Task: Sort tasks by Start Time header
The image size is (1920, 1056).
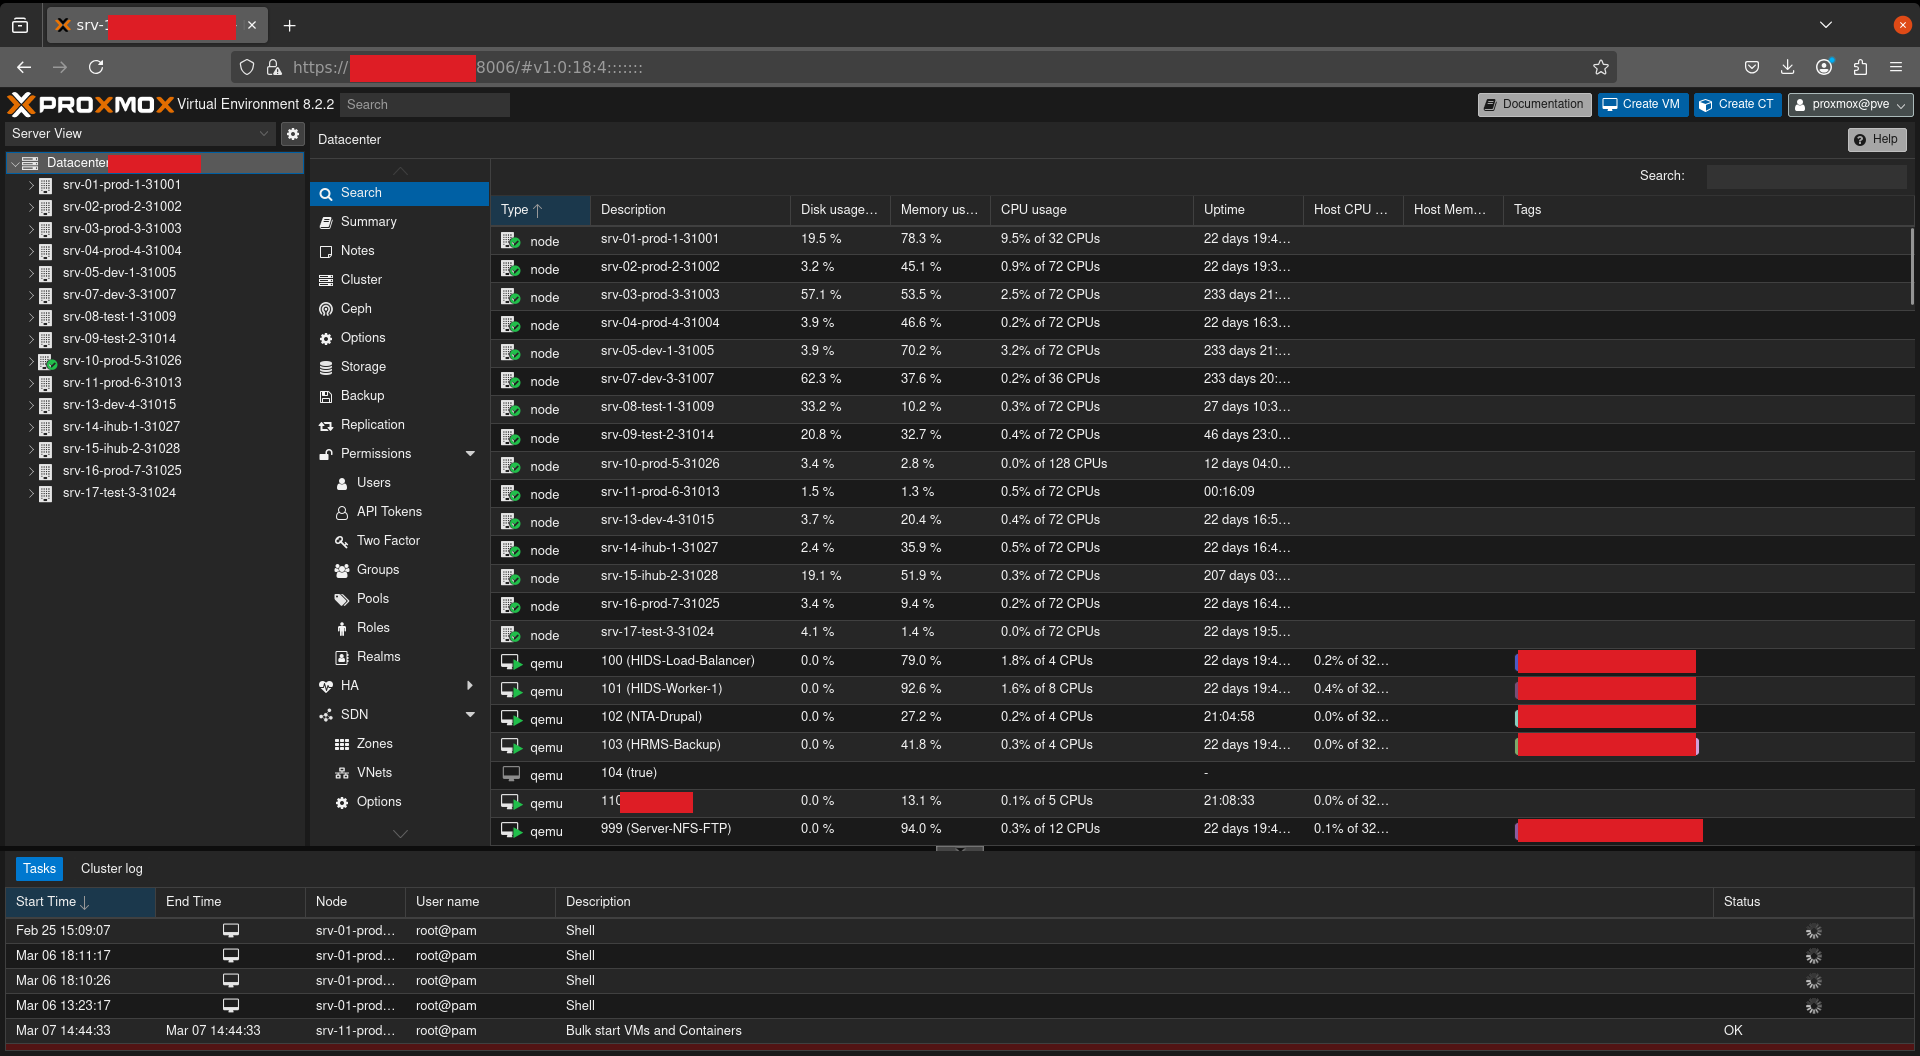Action: tap(80, 902)
